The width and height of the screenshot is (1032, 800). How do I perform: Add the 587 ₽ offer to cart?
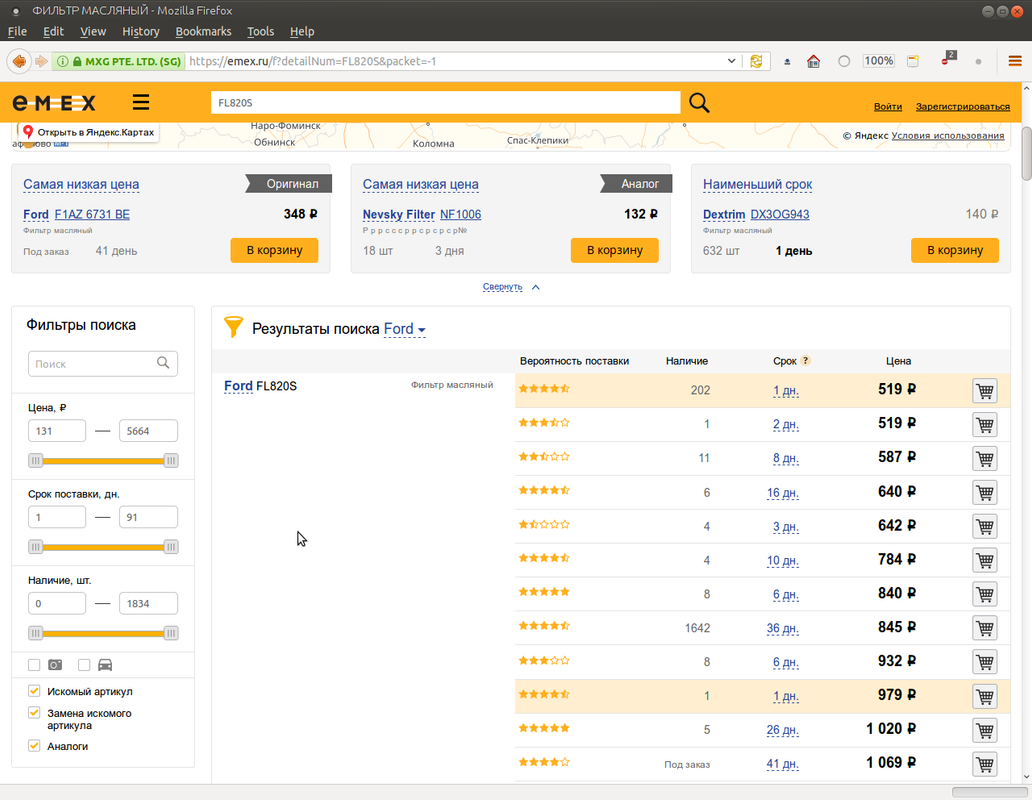pos(985,459)
